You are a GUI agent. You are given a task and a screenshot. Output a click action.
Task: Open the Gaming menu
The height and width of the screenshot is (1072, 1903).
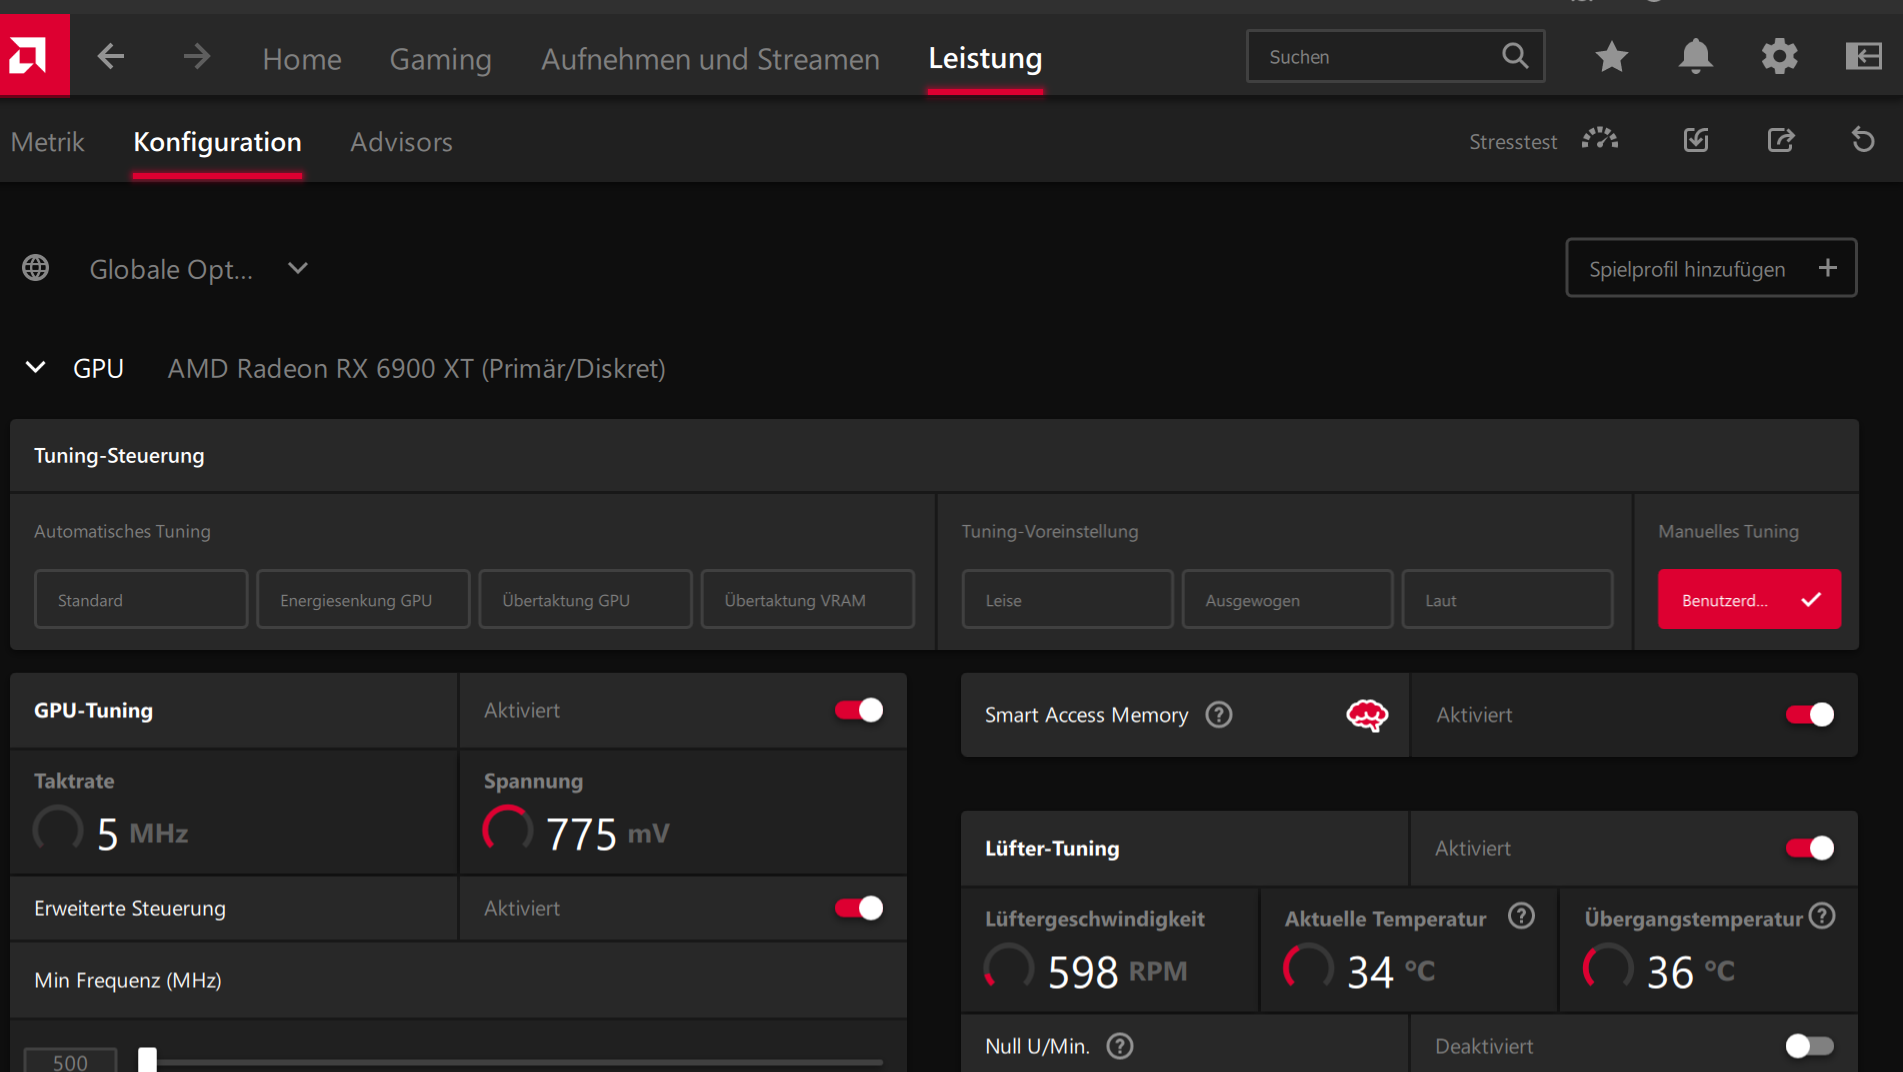(440, 58)
